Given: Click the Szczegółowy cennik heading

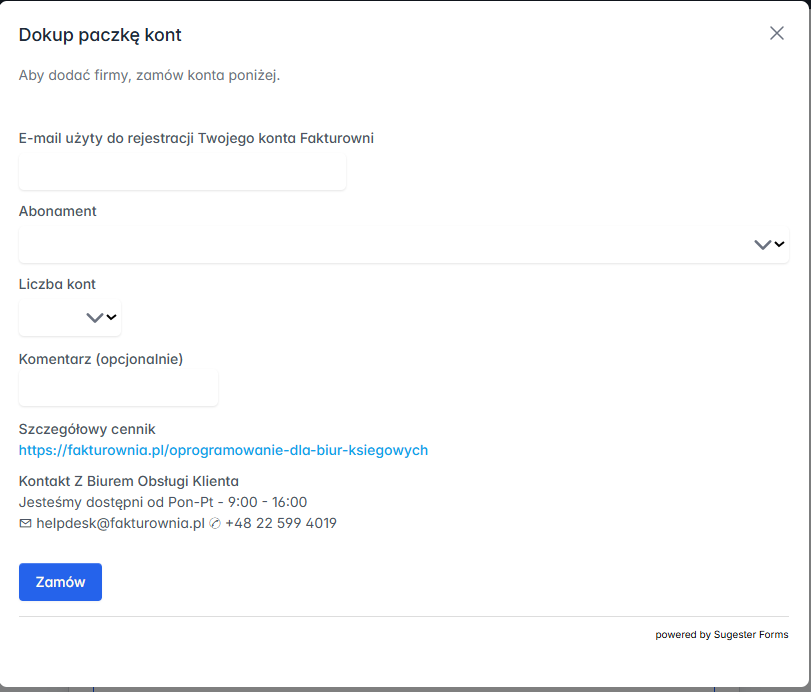Looking at the screenshot, I should click(87, 429).
